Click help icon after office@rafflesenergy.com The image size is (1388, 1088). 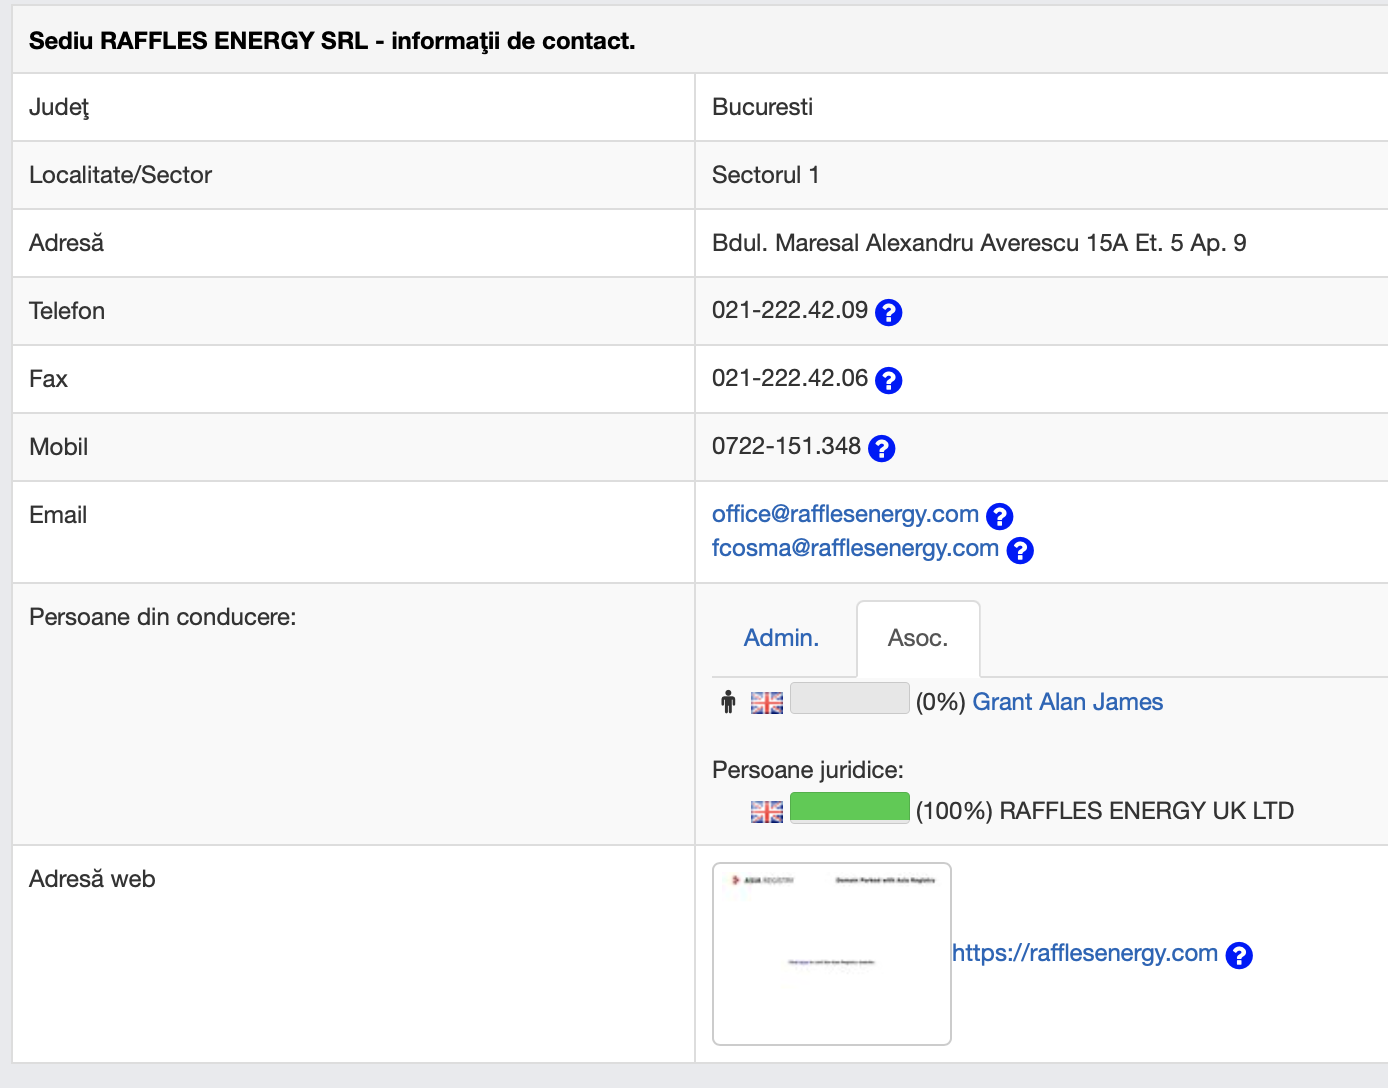click(999, 517)
